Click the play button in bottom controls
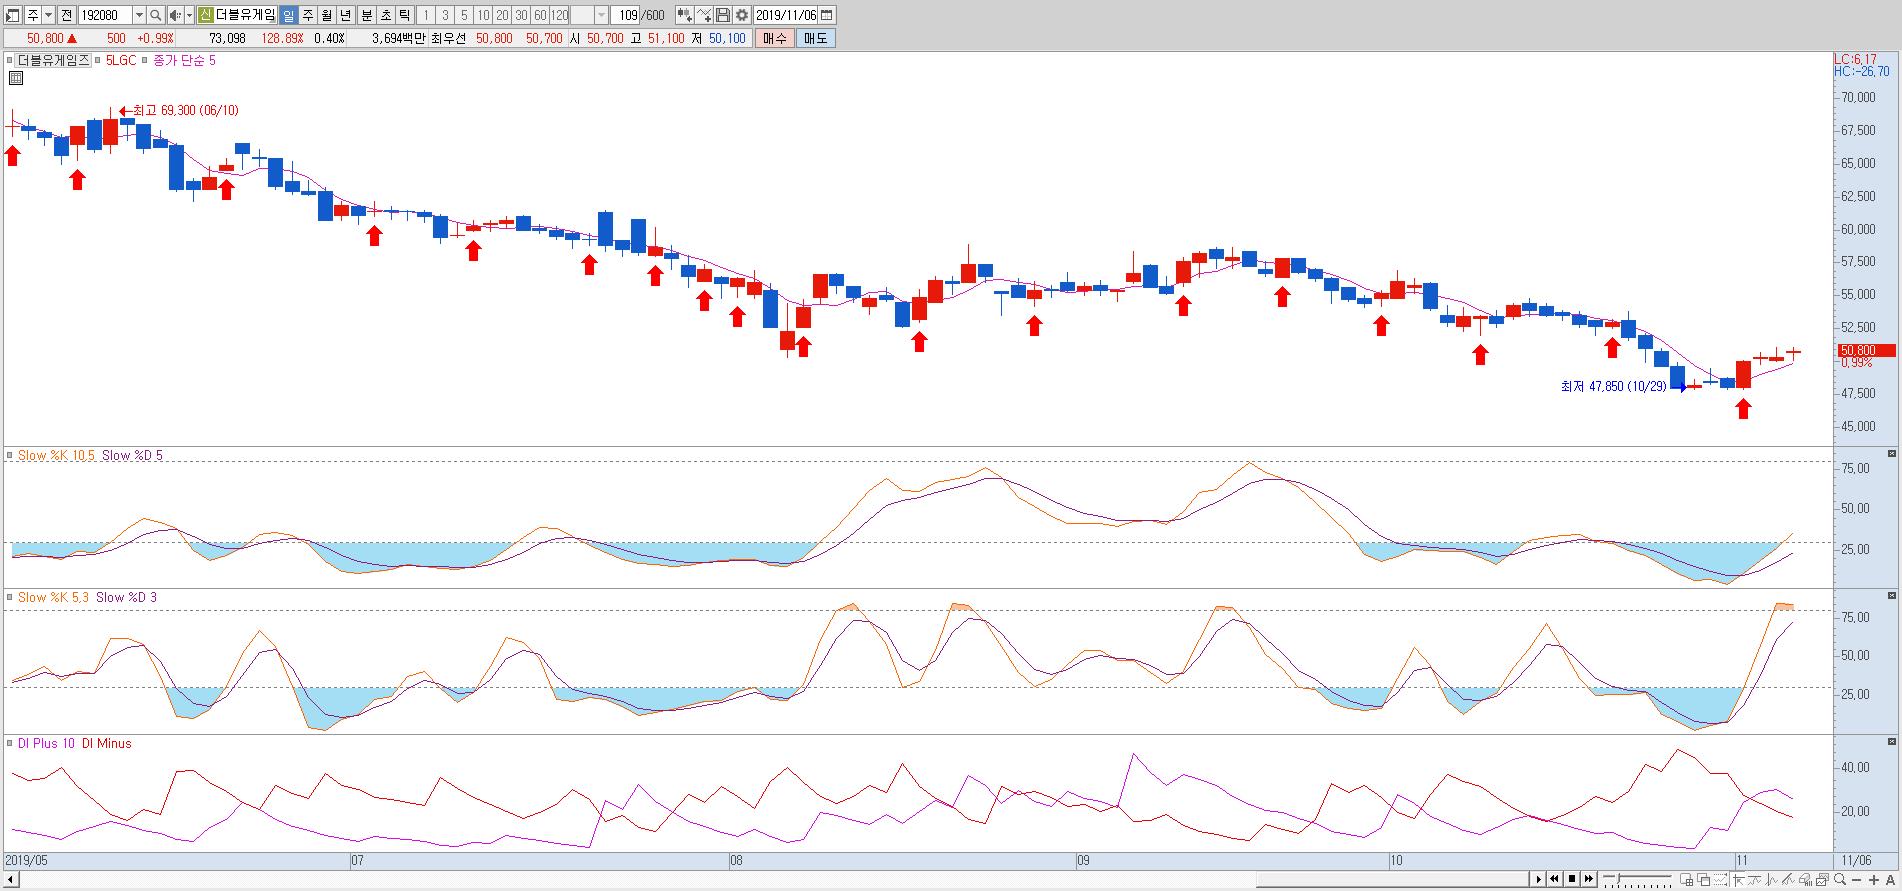Viewport: 1902px width, 891px height. coord(1538,880)
